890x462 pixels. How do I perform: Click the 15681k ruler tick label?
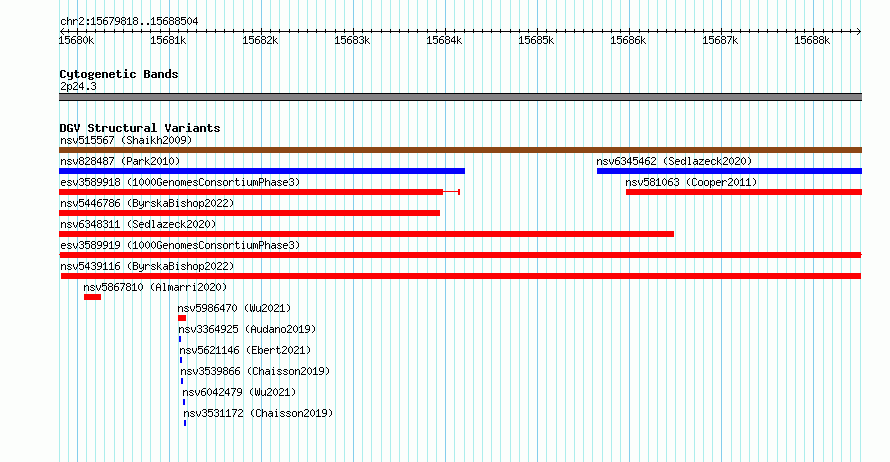tap(168, 40)
